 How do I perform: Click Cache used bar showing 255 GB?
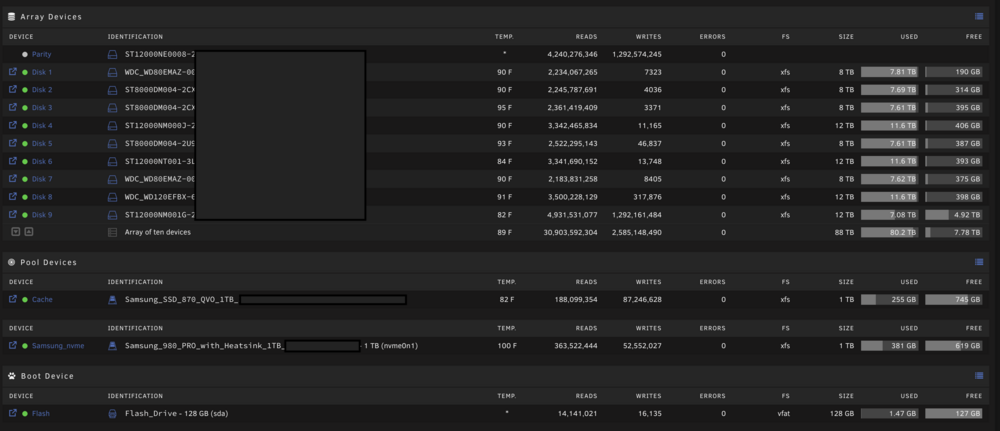pyautogui.click(x=890, y=300)
